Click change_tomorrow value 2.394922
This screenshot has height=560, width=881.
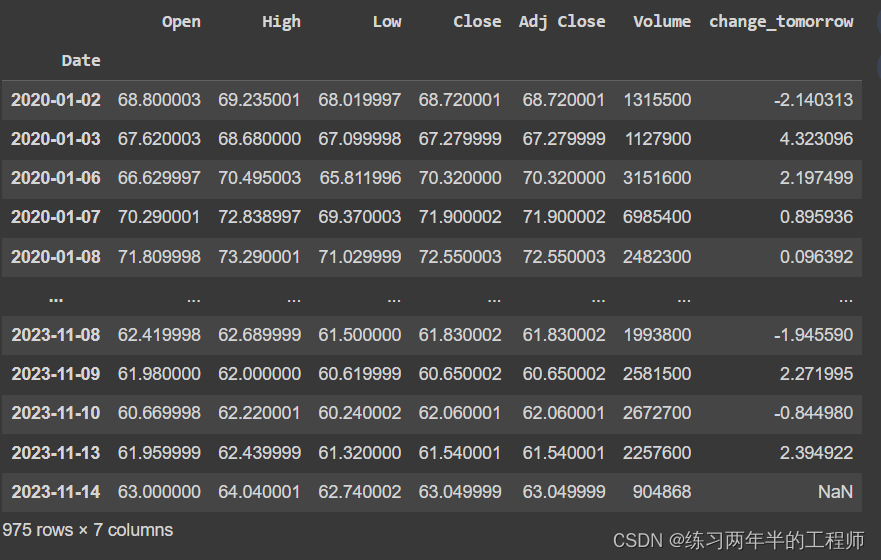816,453
